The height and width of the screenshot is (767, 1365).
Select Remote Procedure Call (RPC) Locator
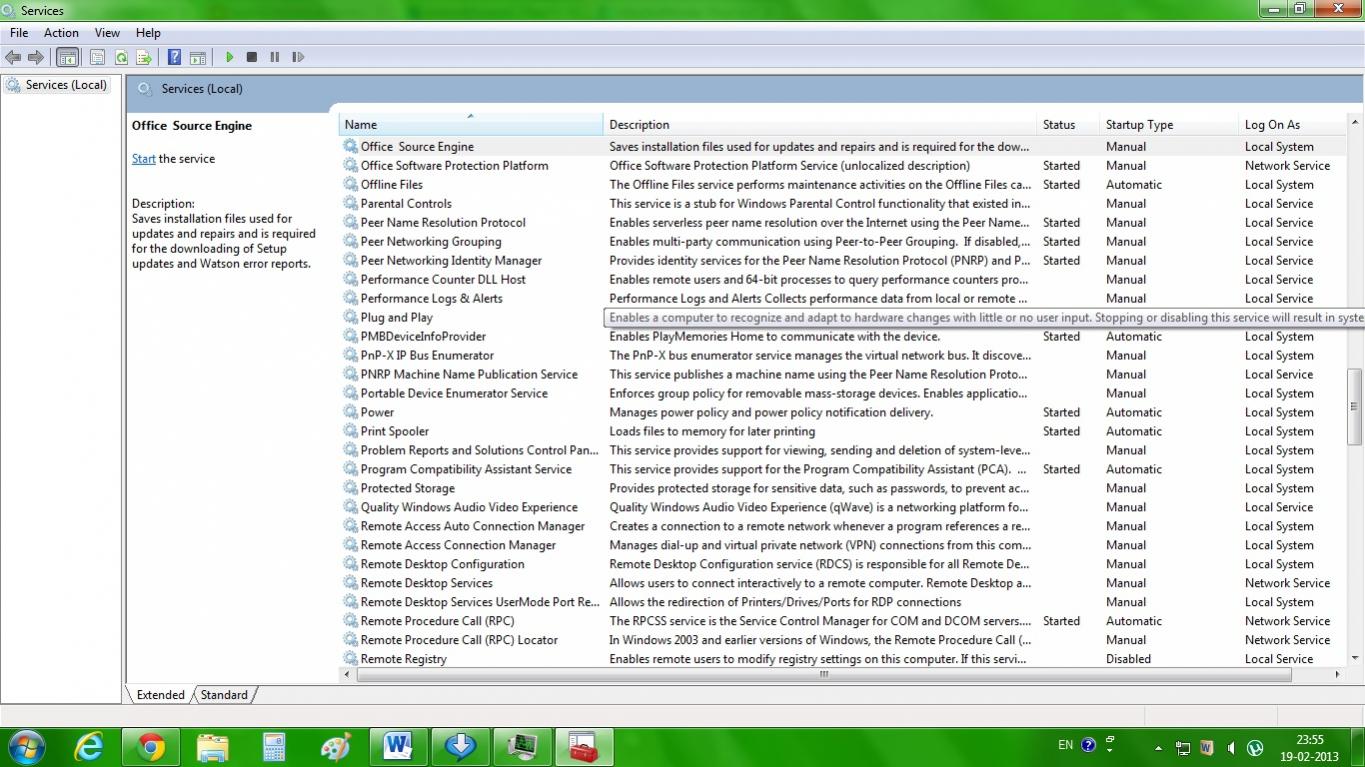pos(459,641)
